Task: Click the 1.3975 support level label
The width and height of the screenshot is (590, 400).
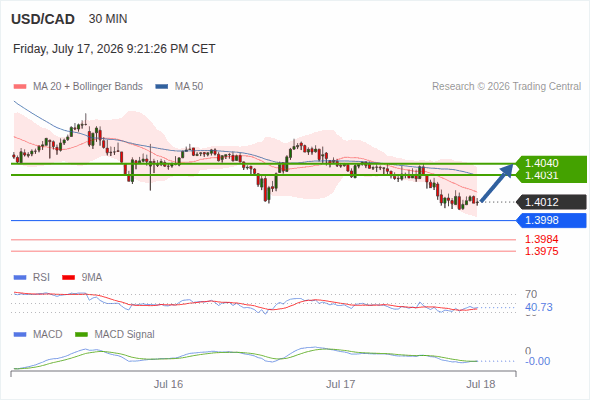Action: pyautogui.click(x=541, y=251)
